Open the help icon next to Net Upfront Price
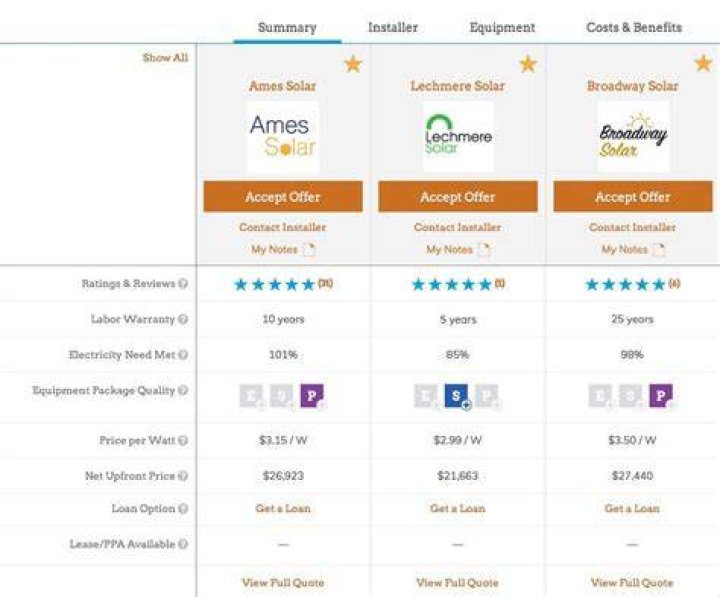720x597 pixels. 183,476
